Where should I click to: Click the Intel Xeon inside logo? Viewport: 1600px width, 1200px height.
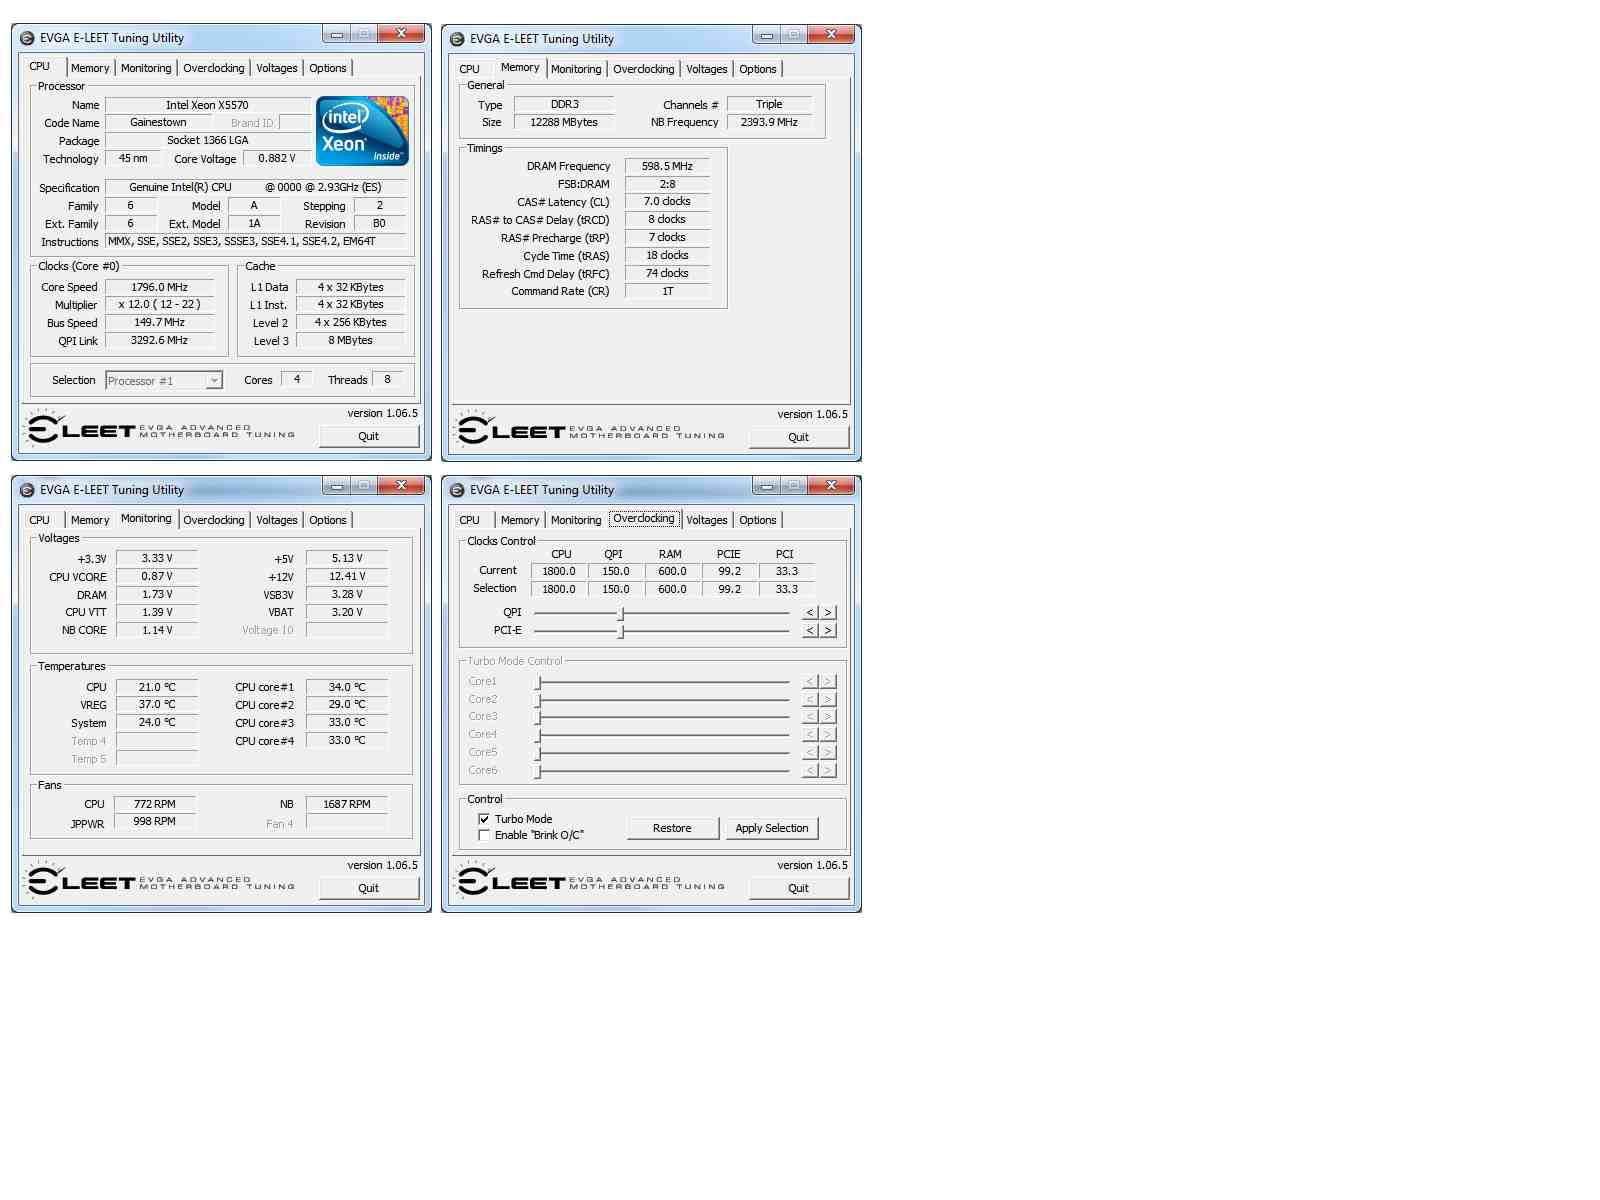click(362, 131)
